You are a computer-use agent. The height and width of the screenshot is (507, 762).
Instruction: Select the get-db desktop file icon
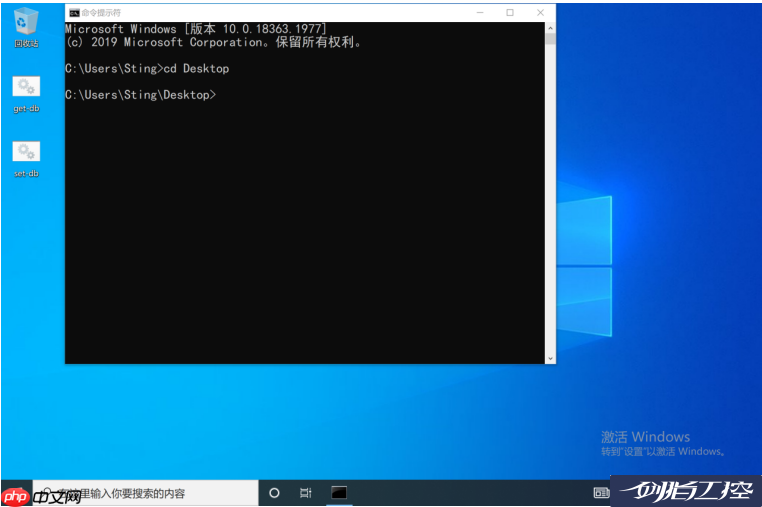[26, 94]
